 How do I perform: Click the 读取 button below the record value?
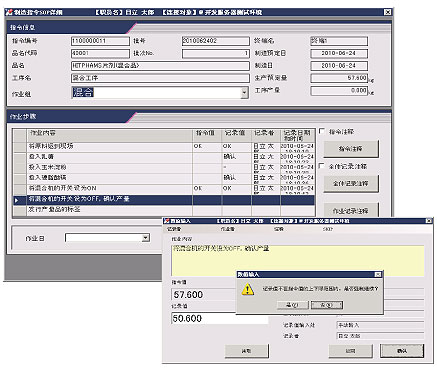click(247, 351)
